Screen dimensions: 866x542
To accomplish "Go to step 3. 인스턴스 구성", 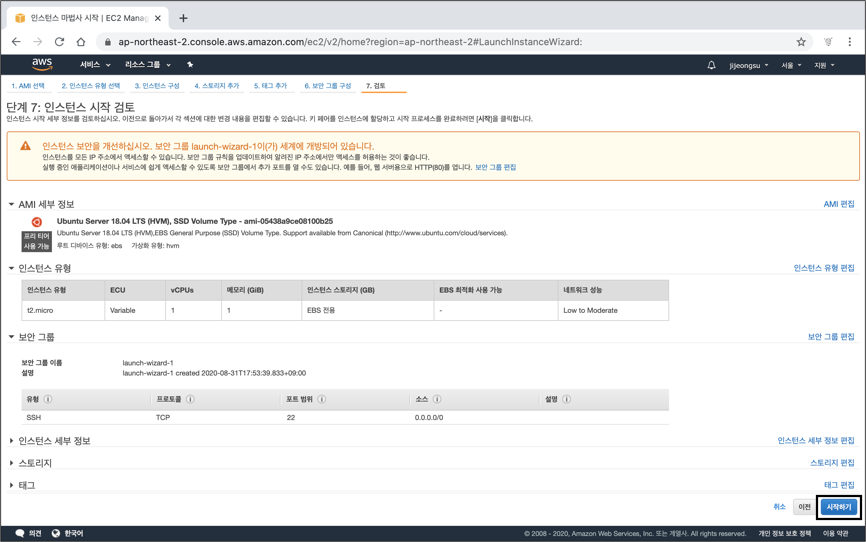I will (x=157, y=86).
